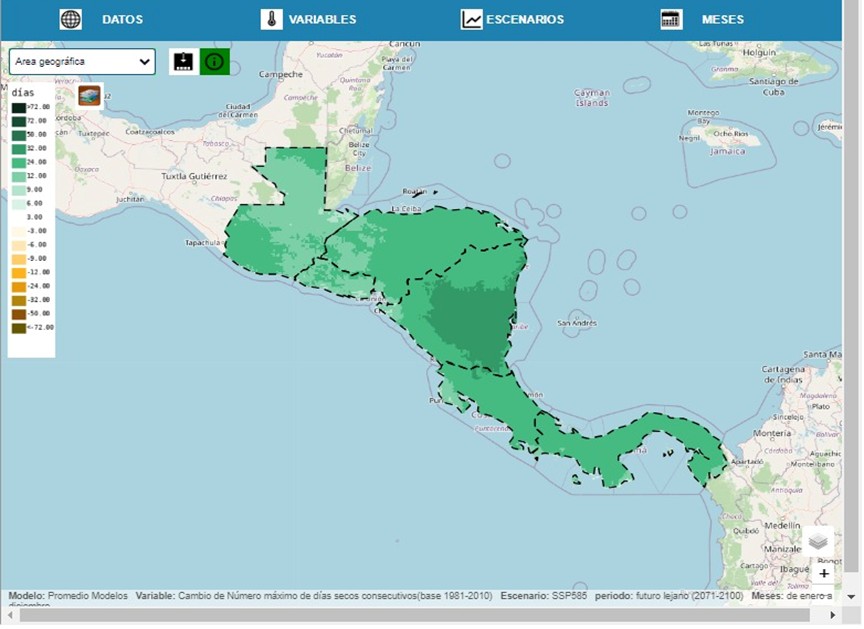Viewport: 864px width, 629px height.
Task: Click the vertical scrollbar down arrow
Action: click(852, 598)
